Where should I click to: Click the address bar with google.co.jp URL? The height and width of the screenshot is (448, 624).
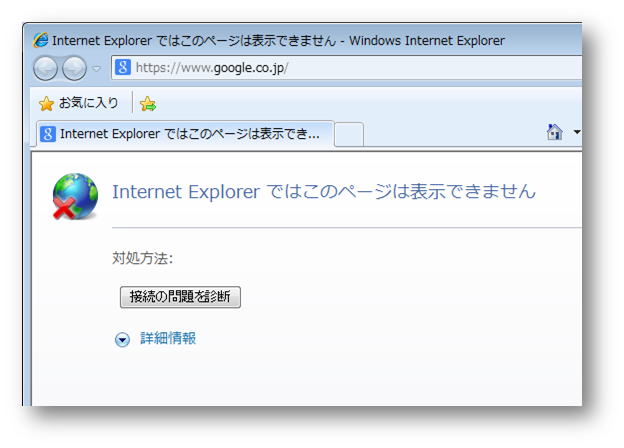346,68
